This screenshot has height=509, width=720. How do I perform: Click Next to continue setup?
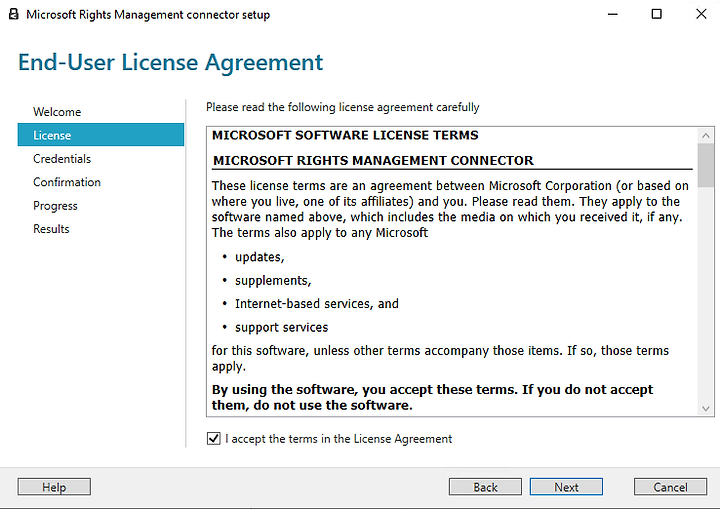click(x=566, y=487)
